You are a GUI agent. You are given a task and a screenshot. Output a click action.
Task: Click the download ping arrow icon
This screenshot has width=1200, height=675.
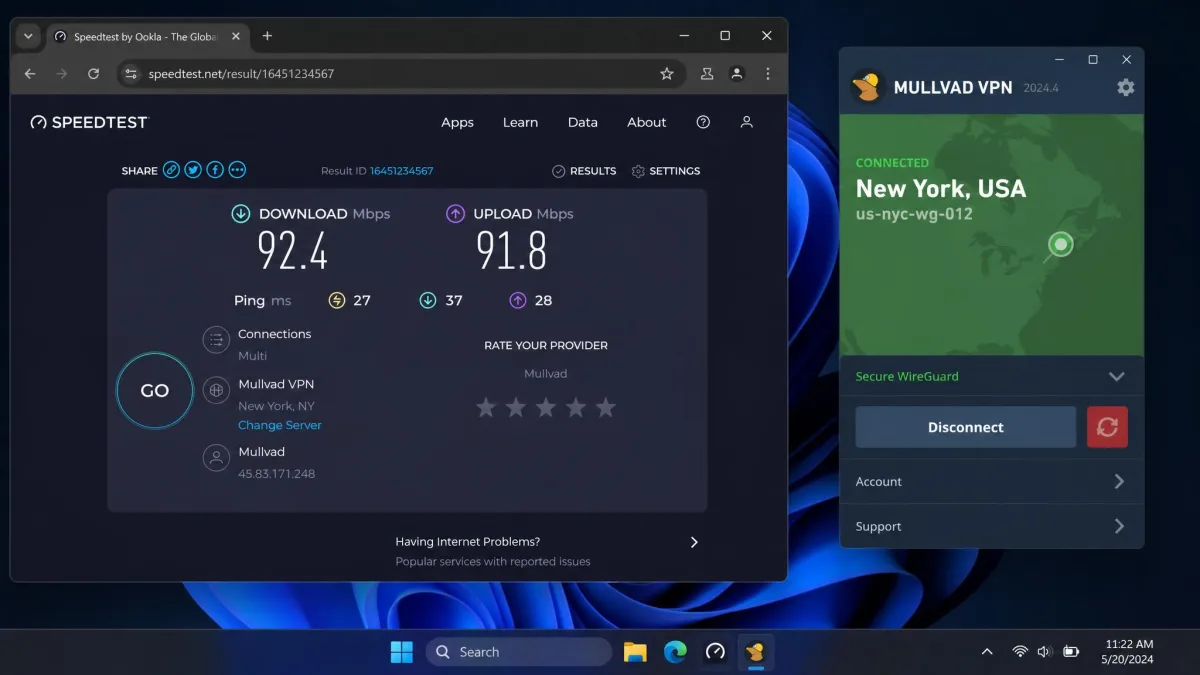[x=428, y=300]
